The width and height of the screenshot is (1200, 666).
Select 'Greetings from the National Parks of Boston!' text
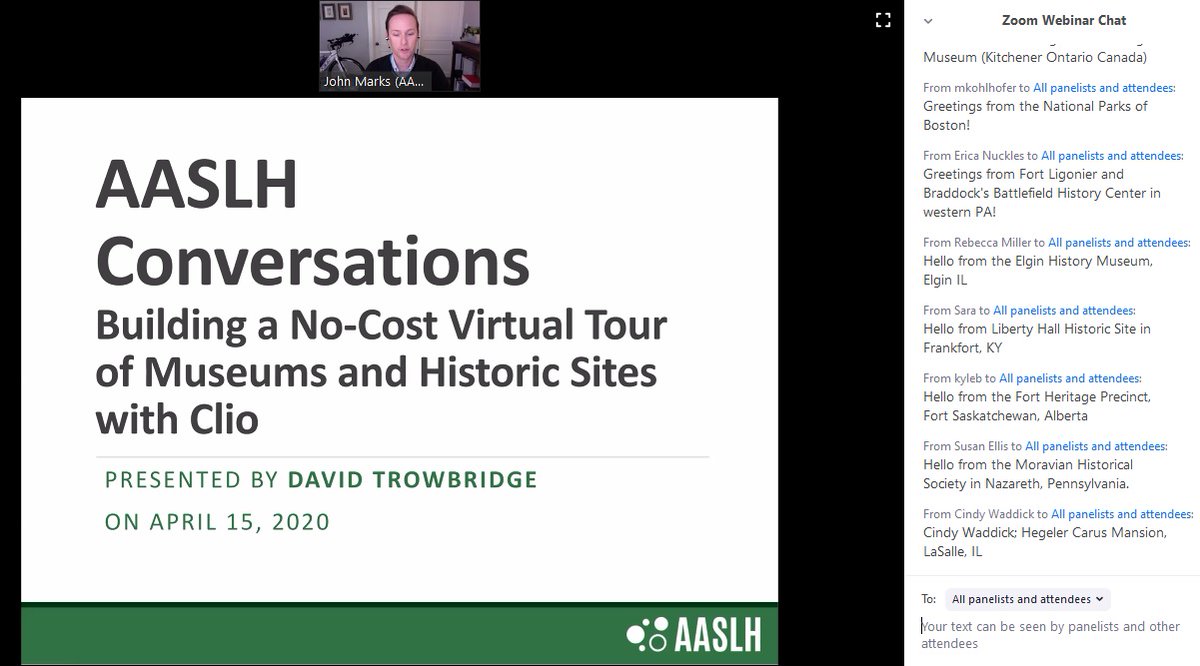[x=1035, y=115]
